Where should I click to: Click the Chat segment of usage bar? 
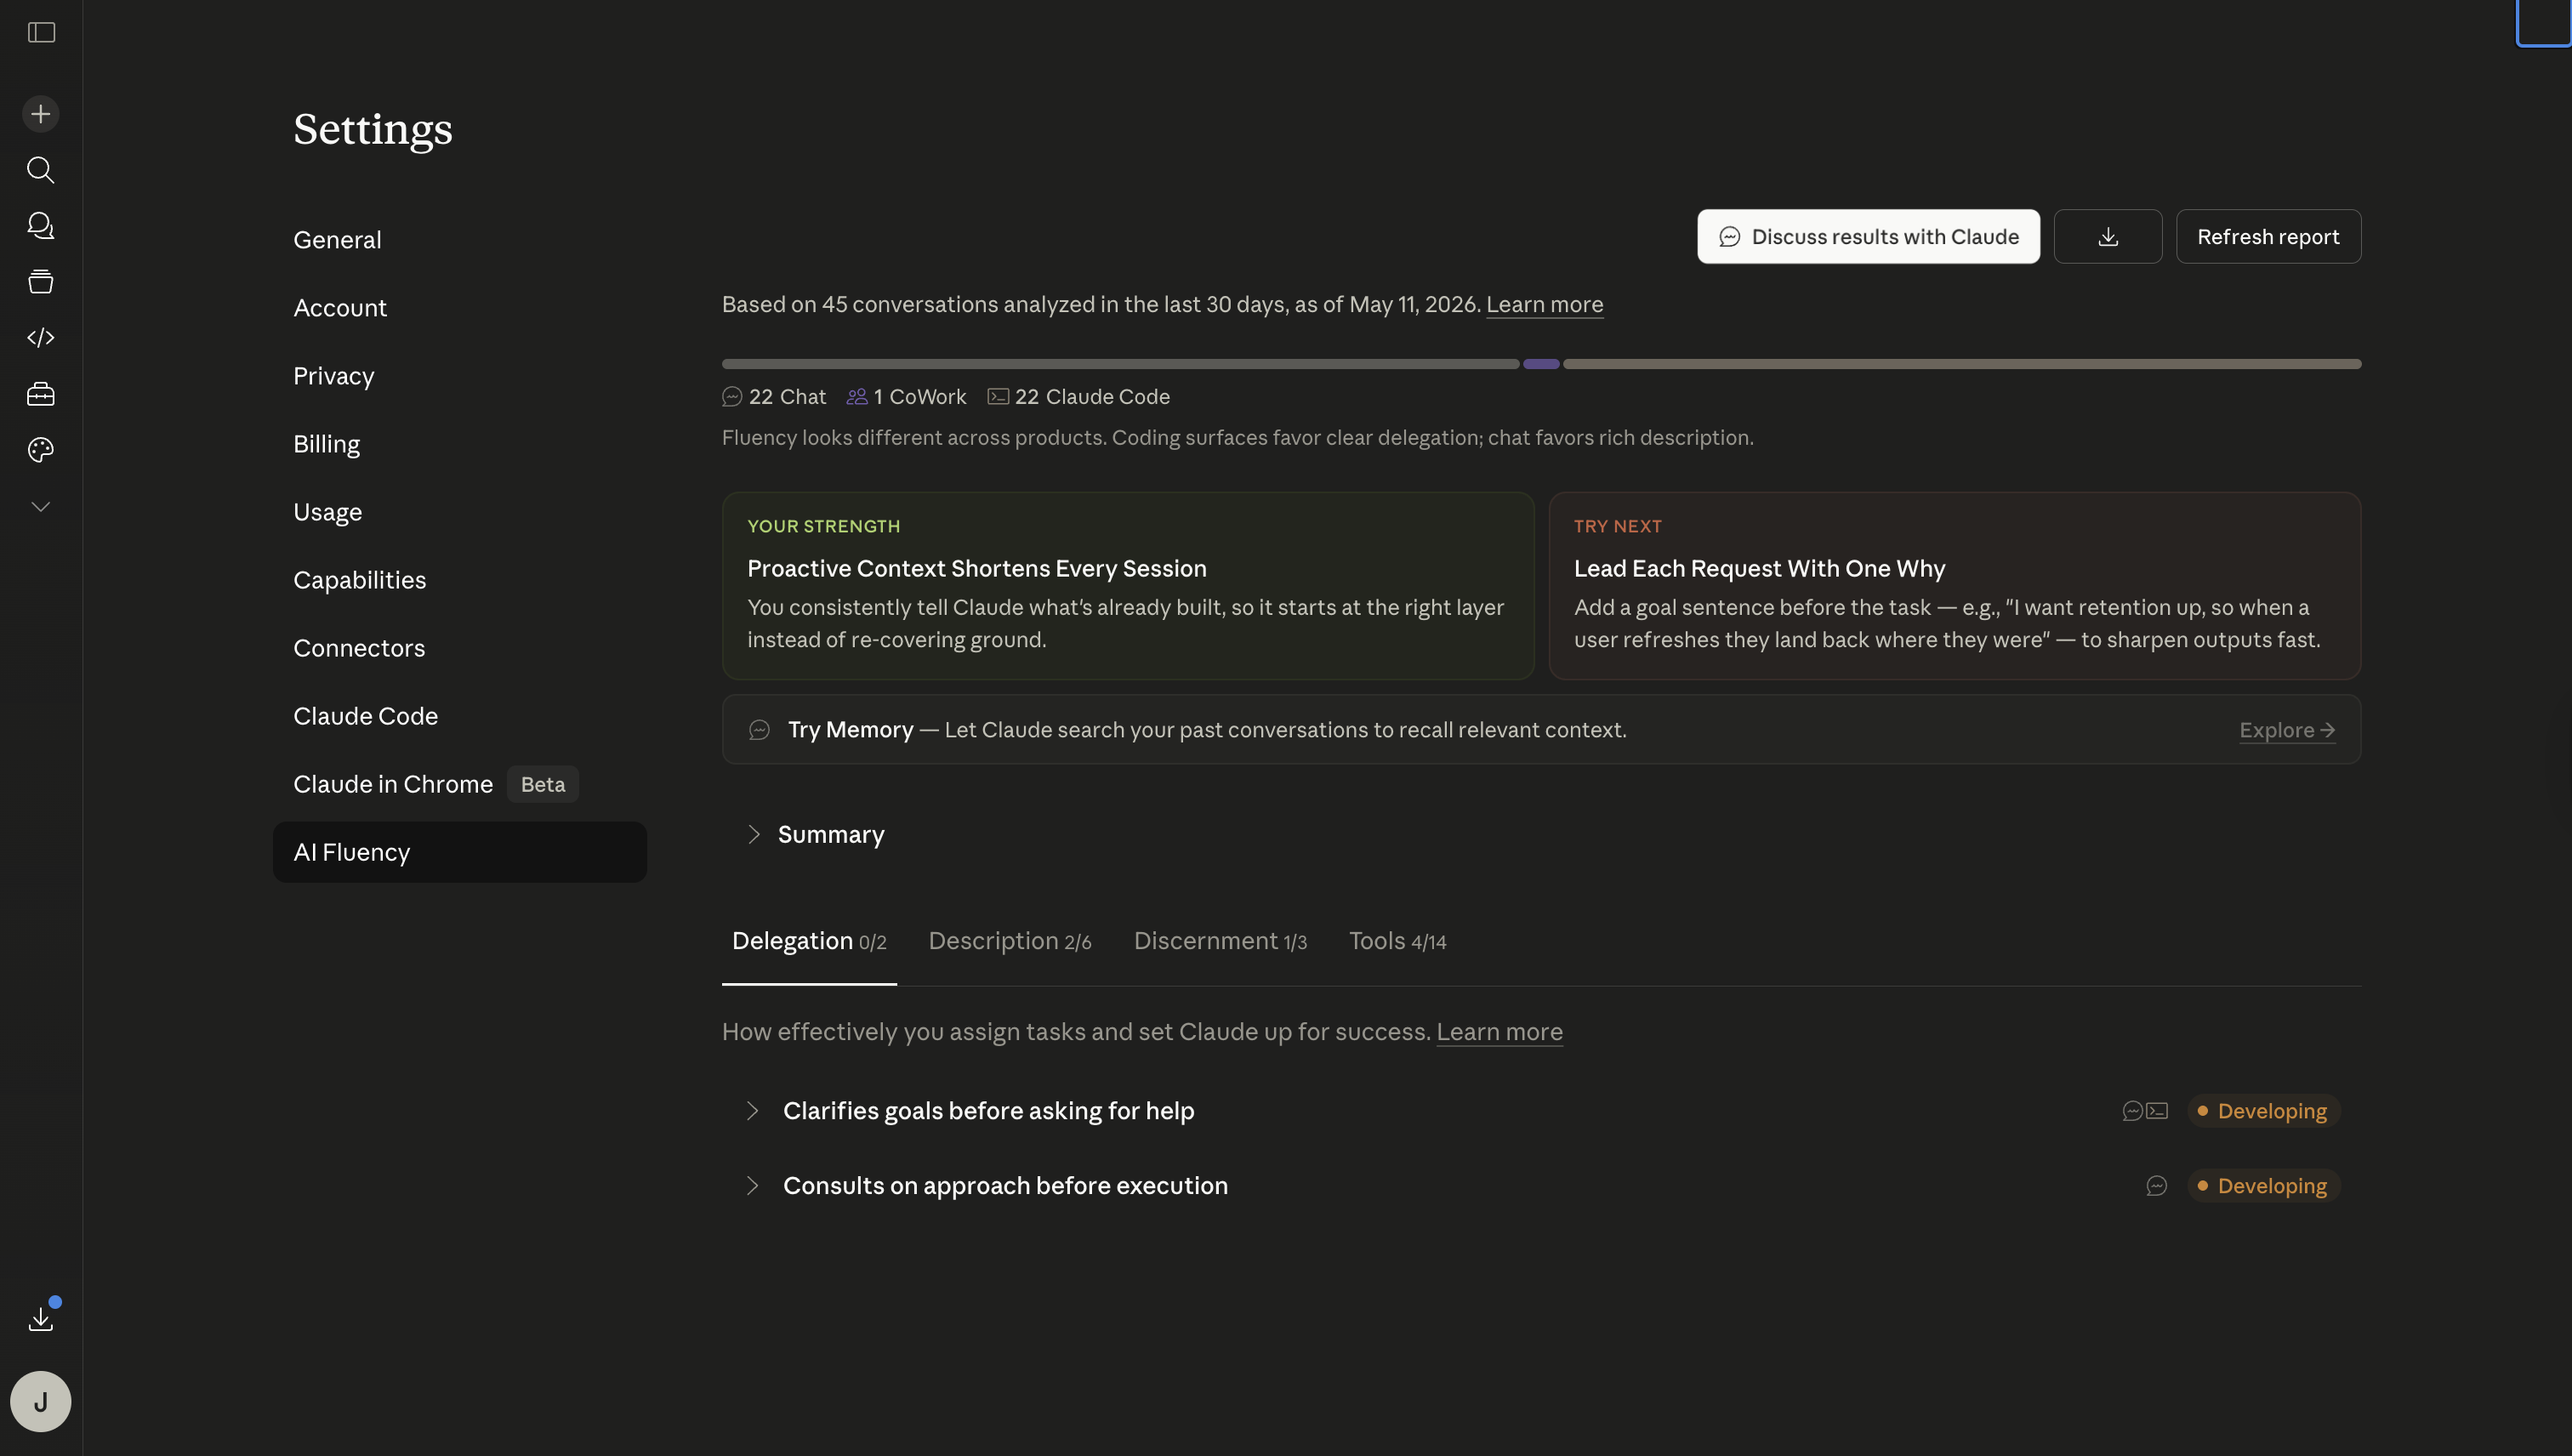1120,364
